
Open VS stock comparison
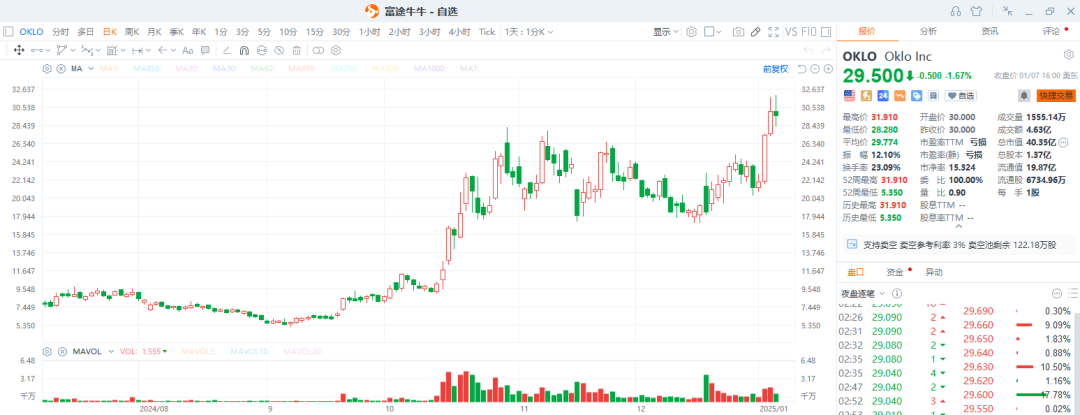[x=791, y=32]
